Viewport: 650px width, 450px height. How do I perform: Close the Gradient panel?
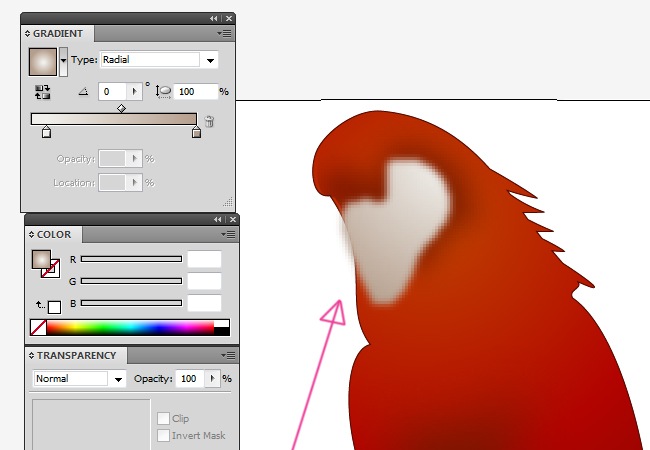[x=229, y=18]
